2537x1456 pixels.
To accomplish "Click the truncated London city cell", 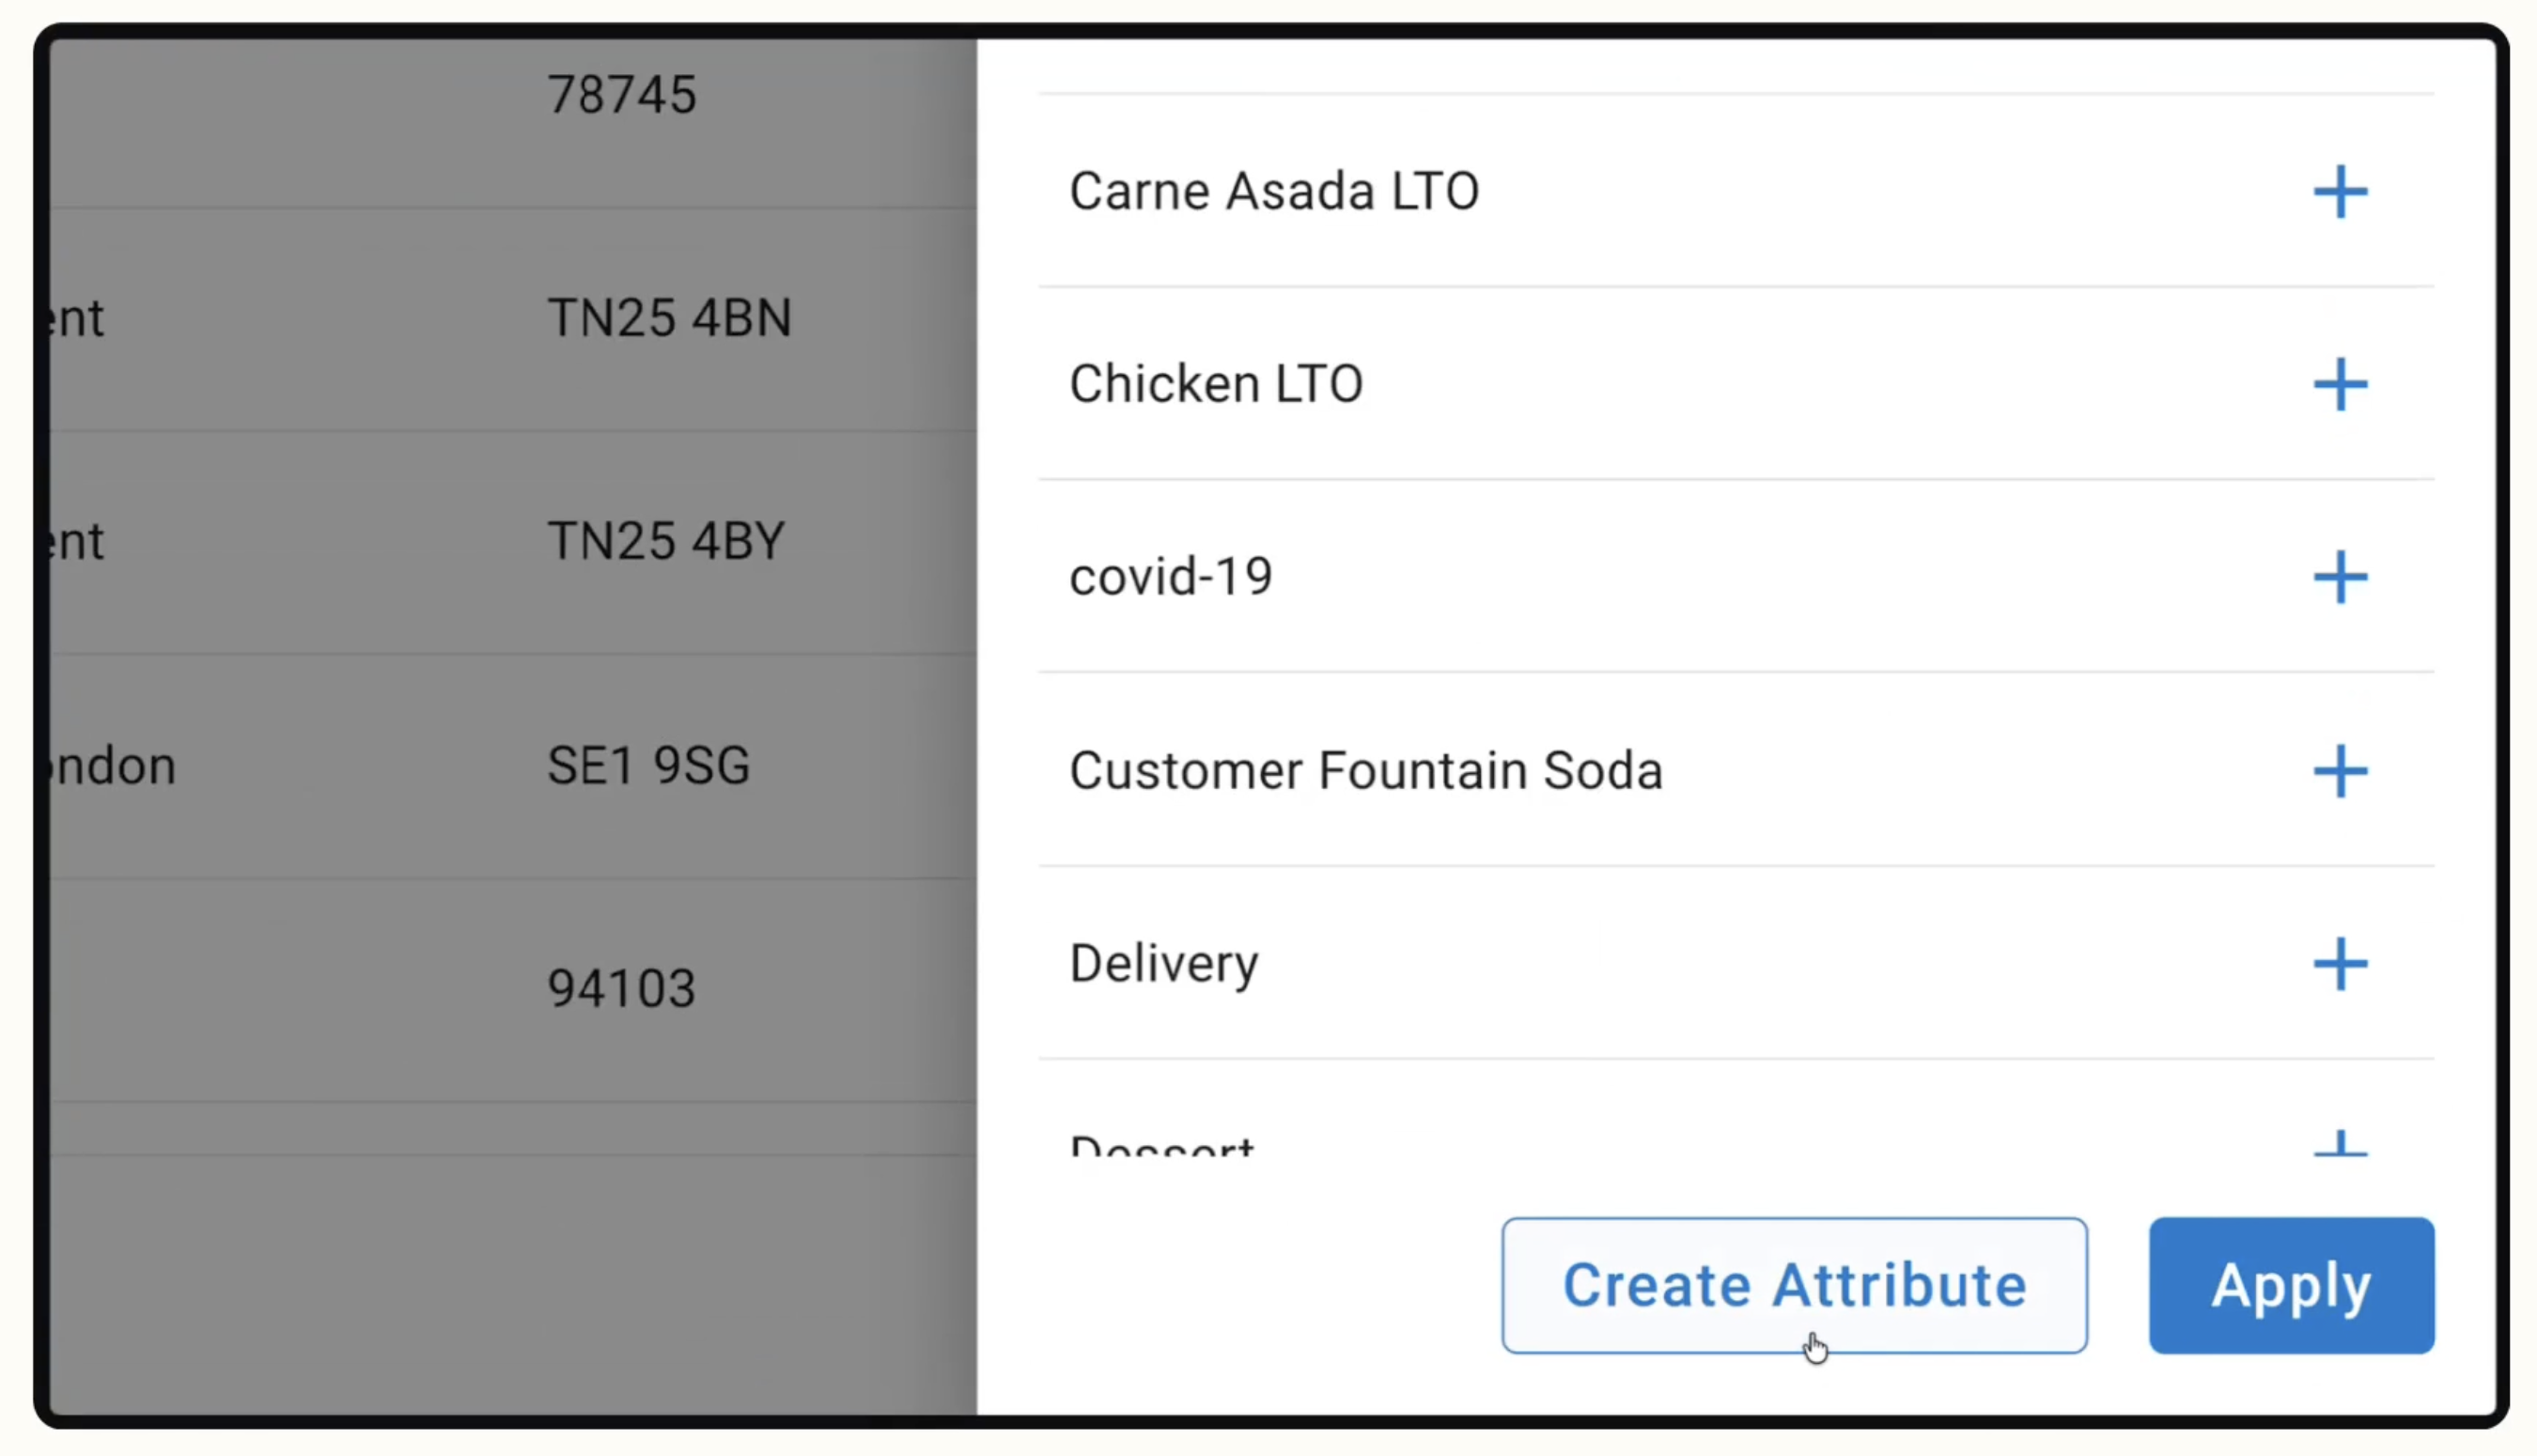I will pyautogui.click(x=115, y=766).
